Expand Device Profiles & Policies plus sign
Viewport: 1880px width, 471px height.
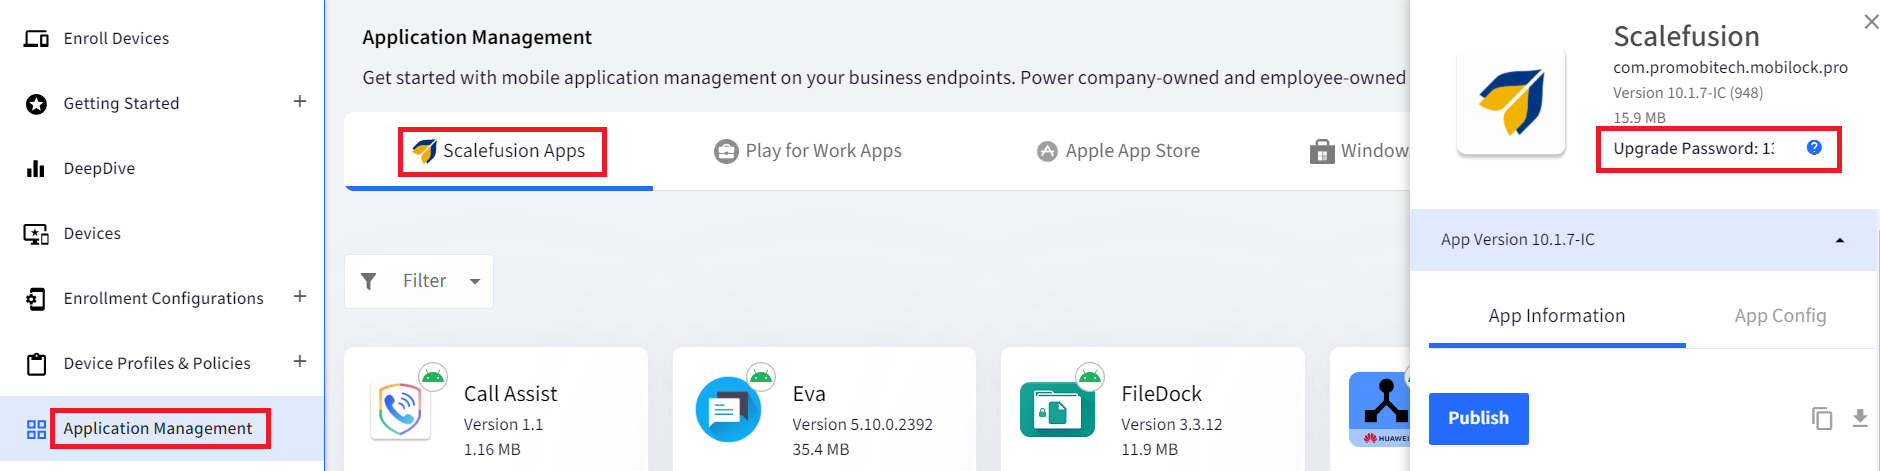tap(300, 361)
